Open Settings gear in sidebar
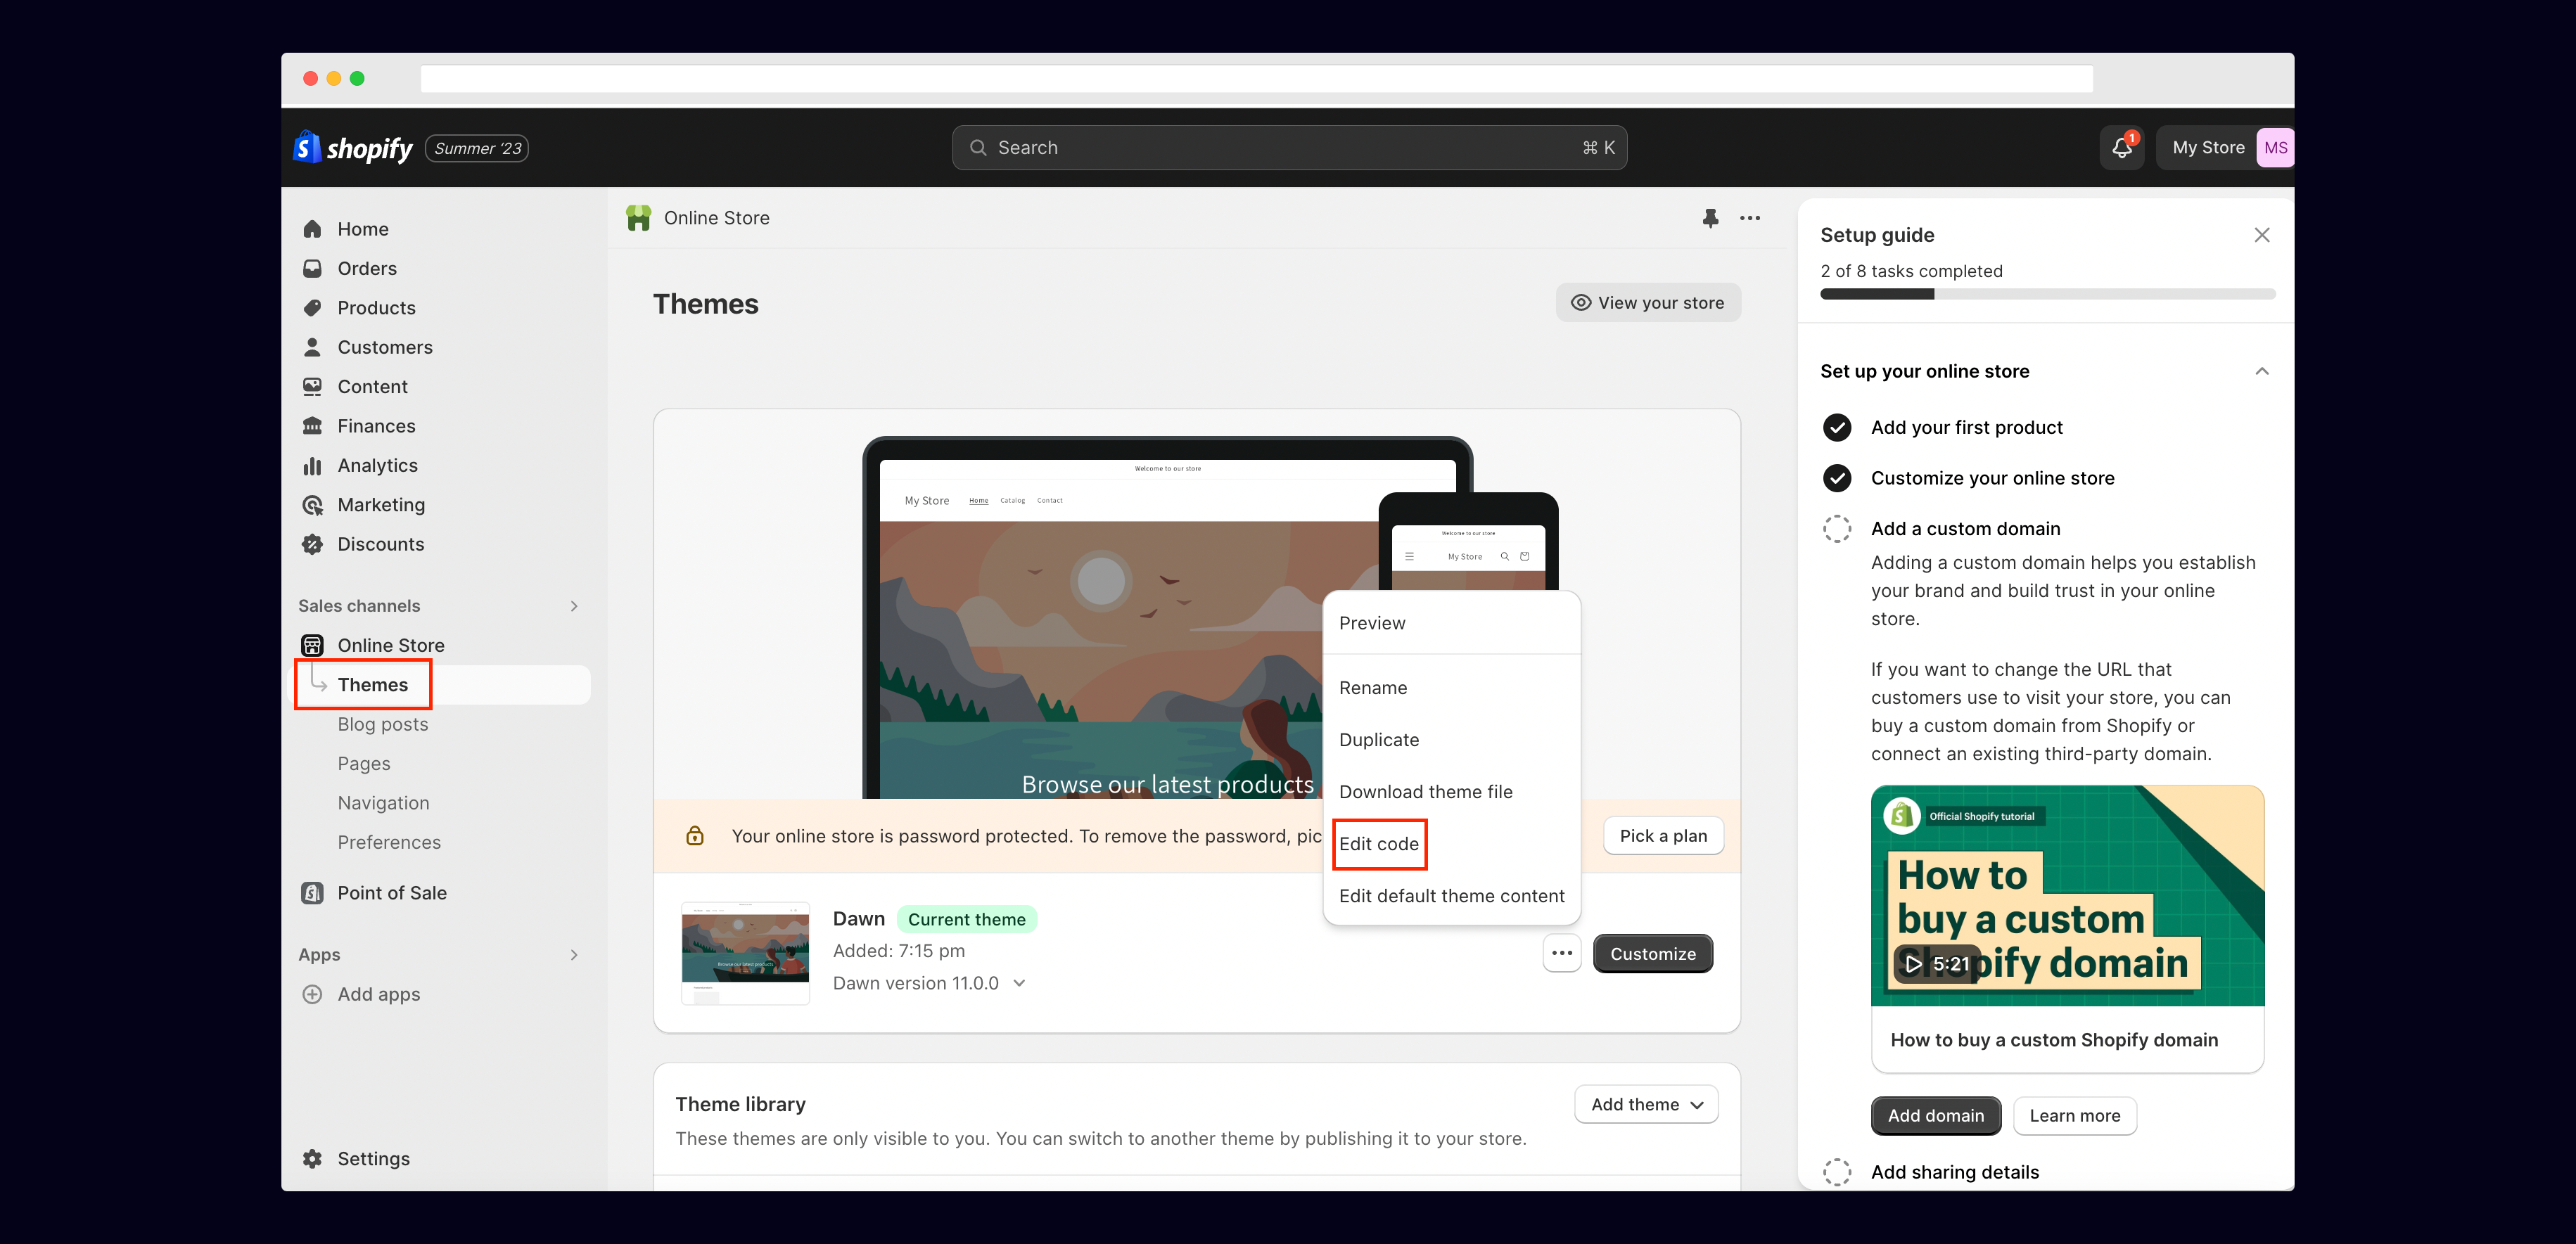The image size is (2576, 1244). (x=313, y=1159)
